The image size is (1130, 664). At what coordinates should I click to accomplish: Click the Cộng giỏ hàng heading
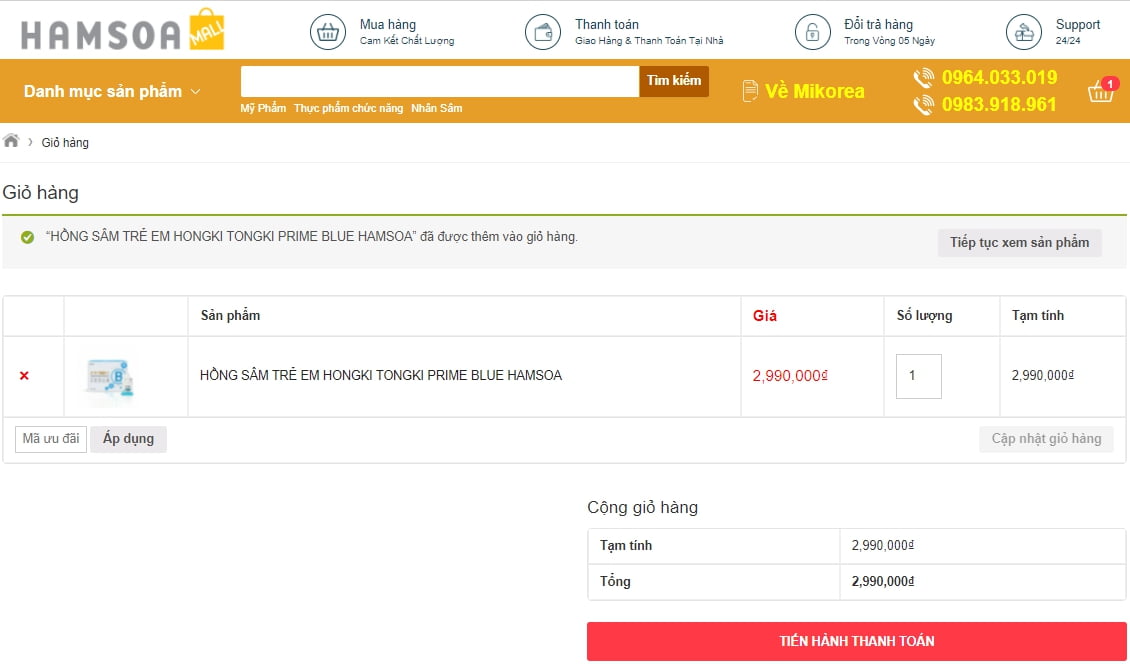click(643, 508)
